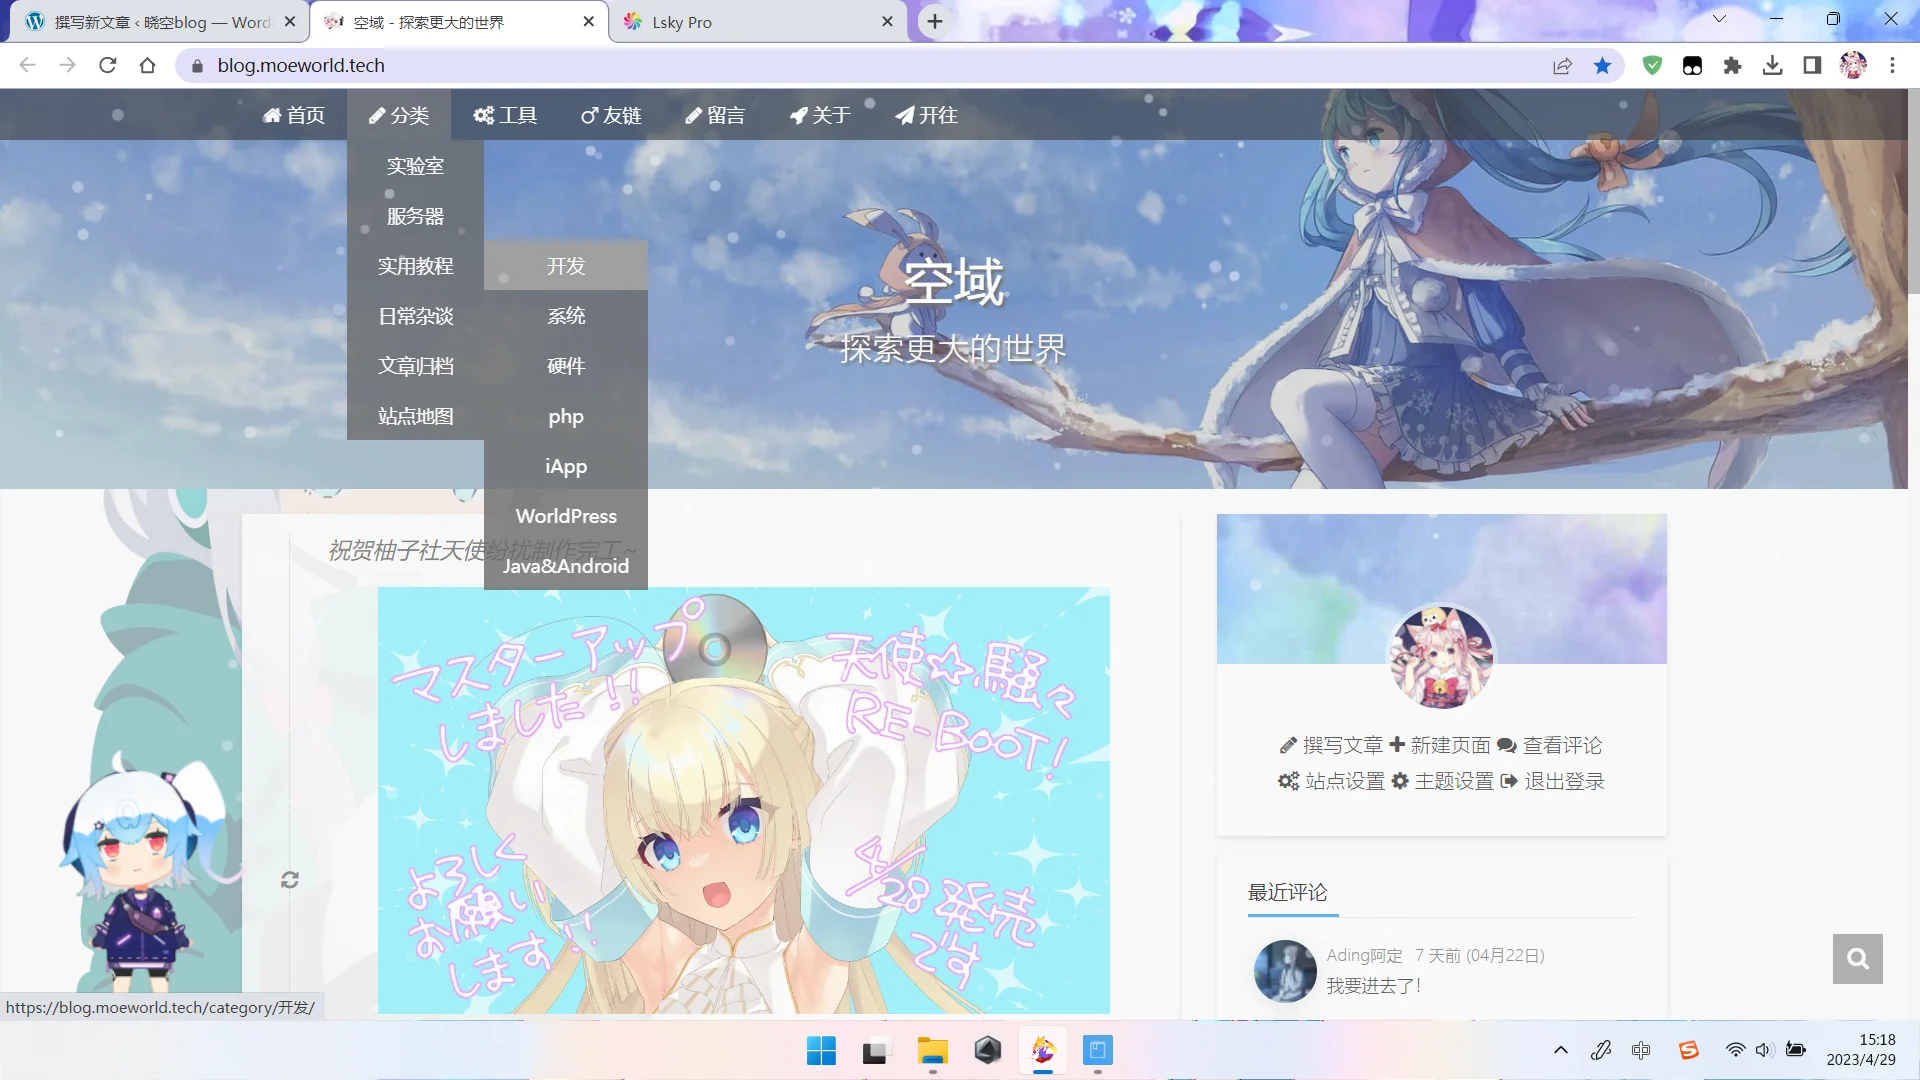The width and height of the screenshot is (1920, 1080).
Task: Select 实验室 in the category dropdown
Action: tap(415, 166)
